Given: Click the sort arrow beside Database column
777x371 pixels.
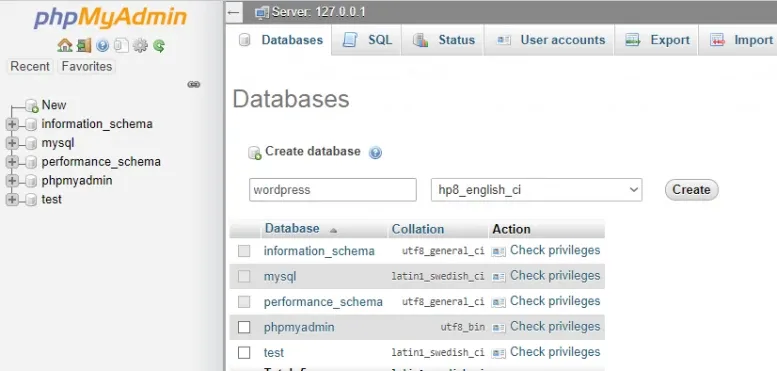Looking at the screenshot, I should 333,230.
